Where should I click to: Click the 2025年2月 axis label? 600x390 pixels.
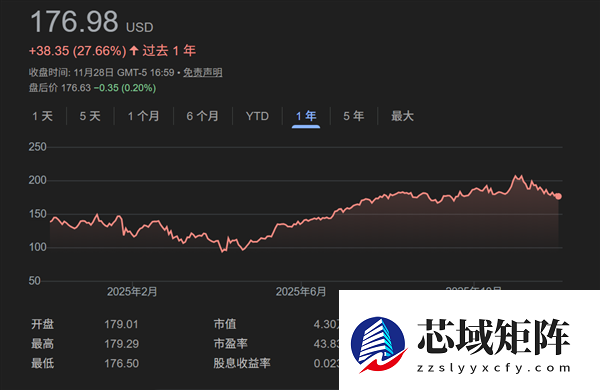coord(132,292)
